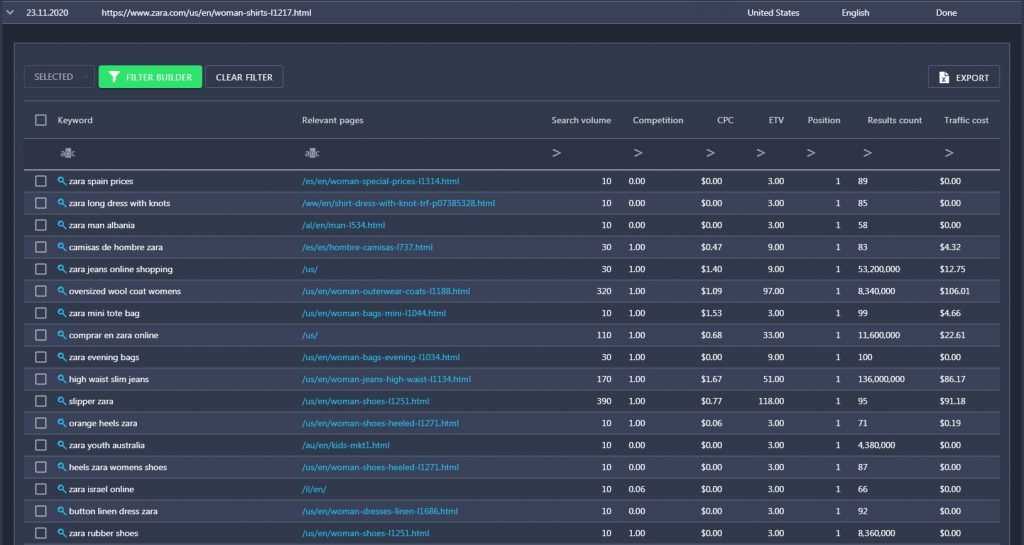Screen dimensions: 1024x545
Task: Click search icon beside 'comprar en zara online'
Action: tap(61, 335)
